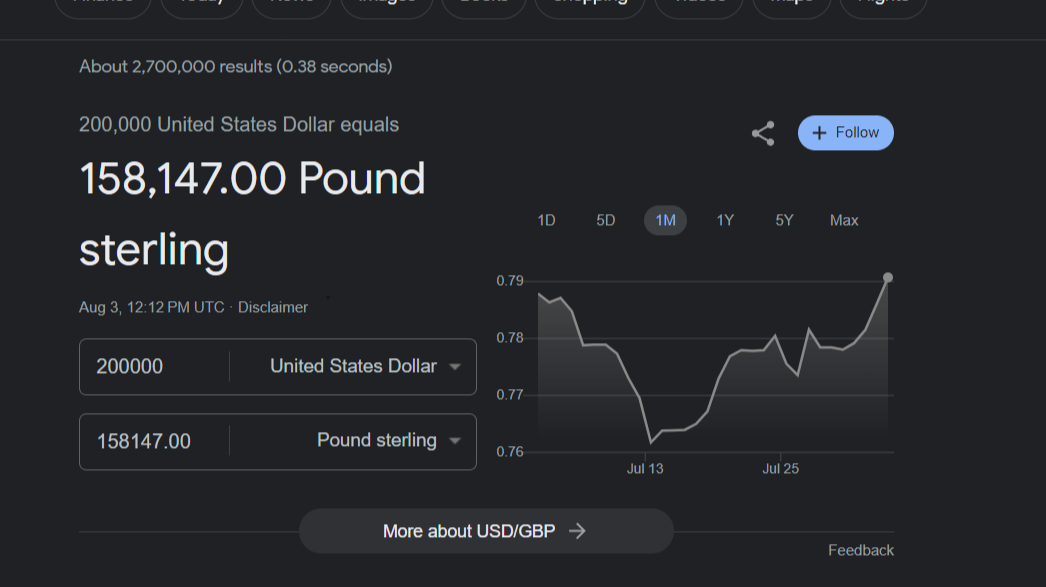This screenshot has height=587, width=1046.
Task: Click the share icon for conversion result
Action: coord(763,132)
